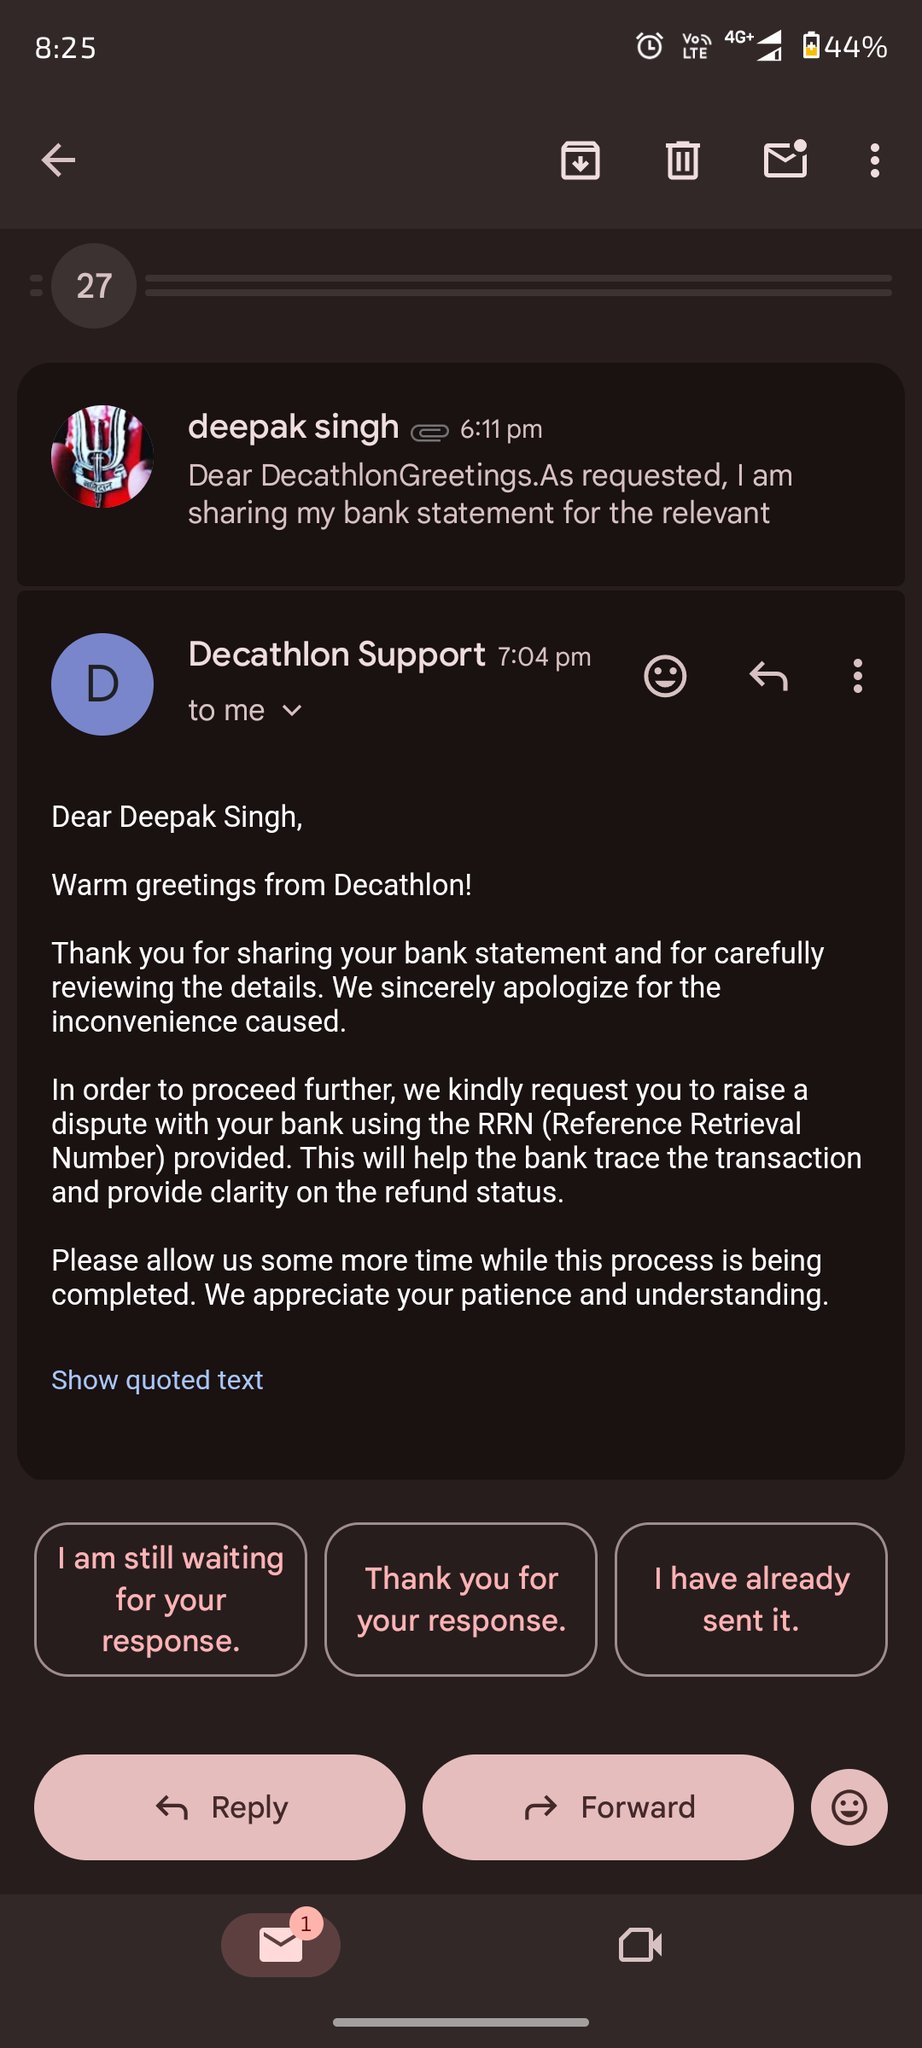Screen dimensions: 922x2048
Task: Go back using the arrow icon
Action: pyautogui.click(x=59, y=160)
